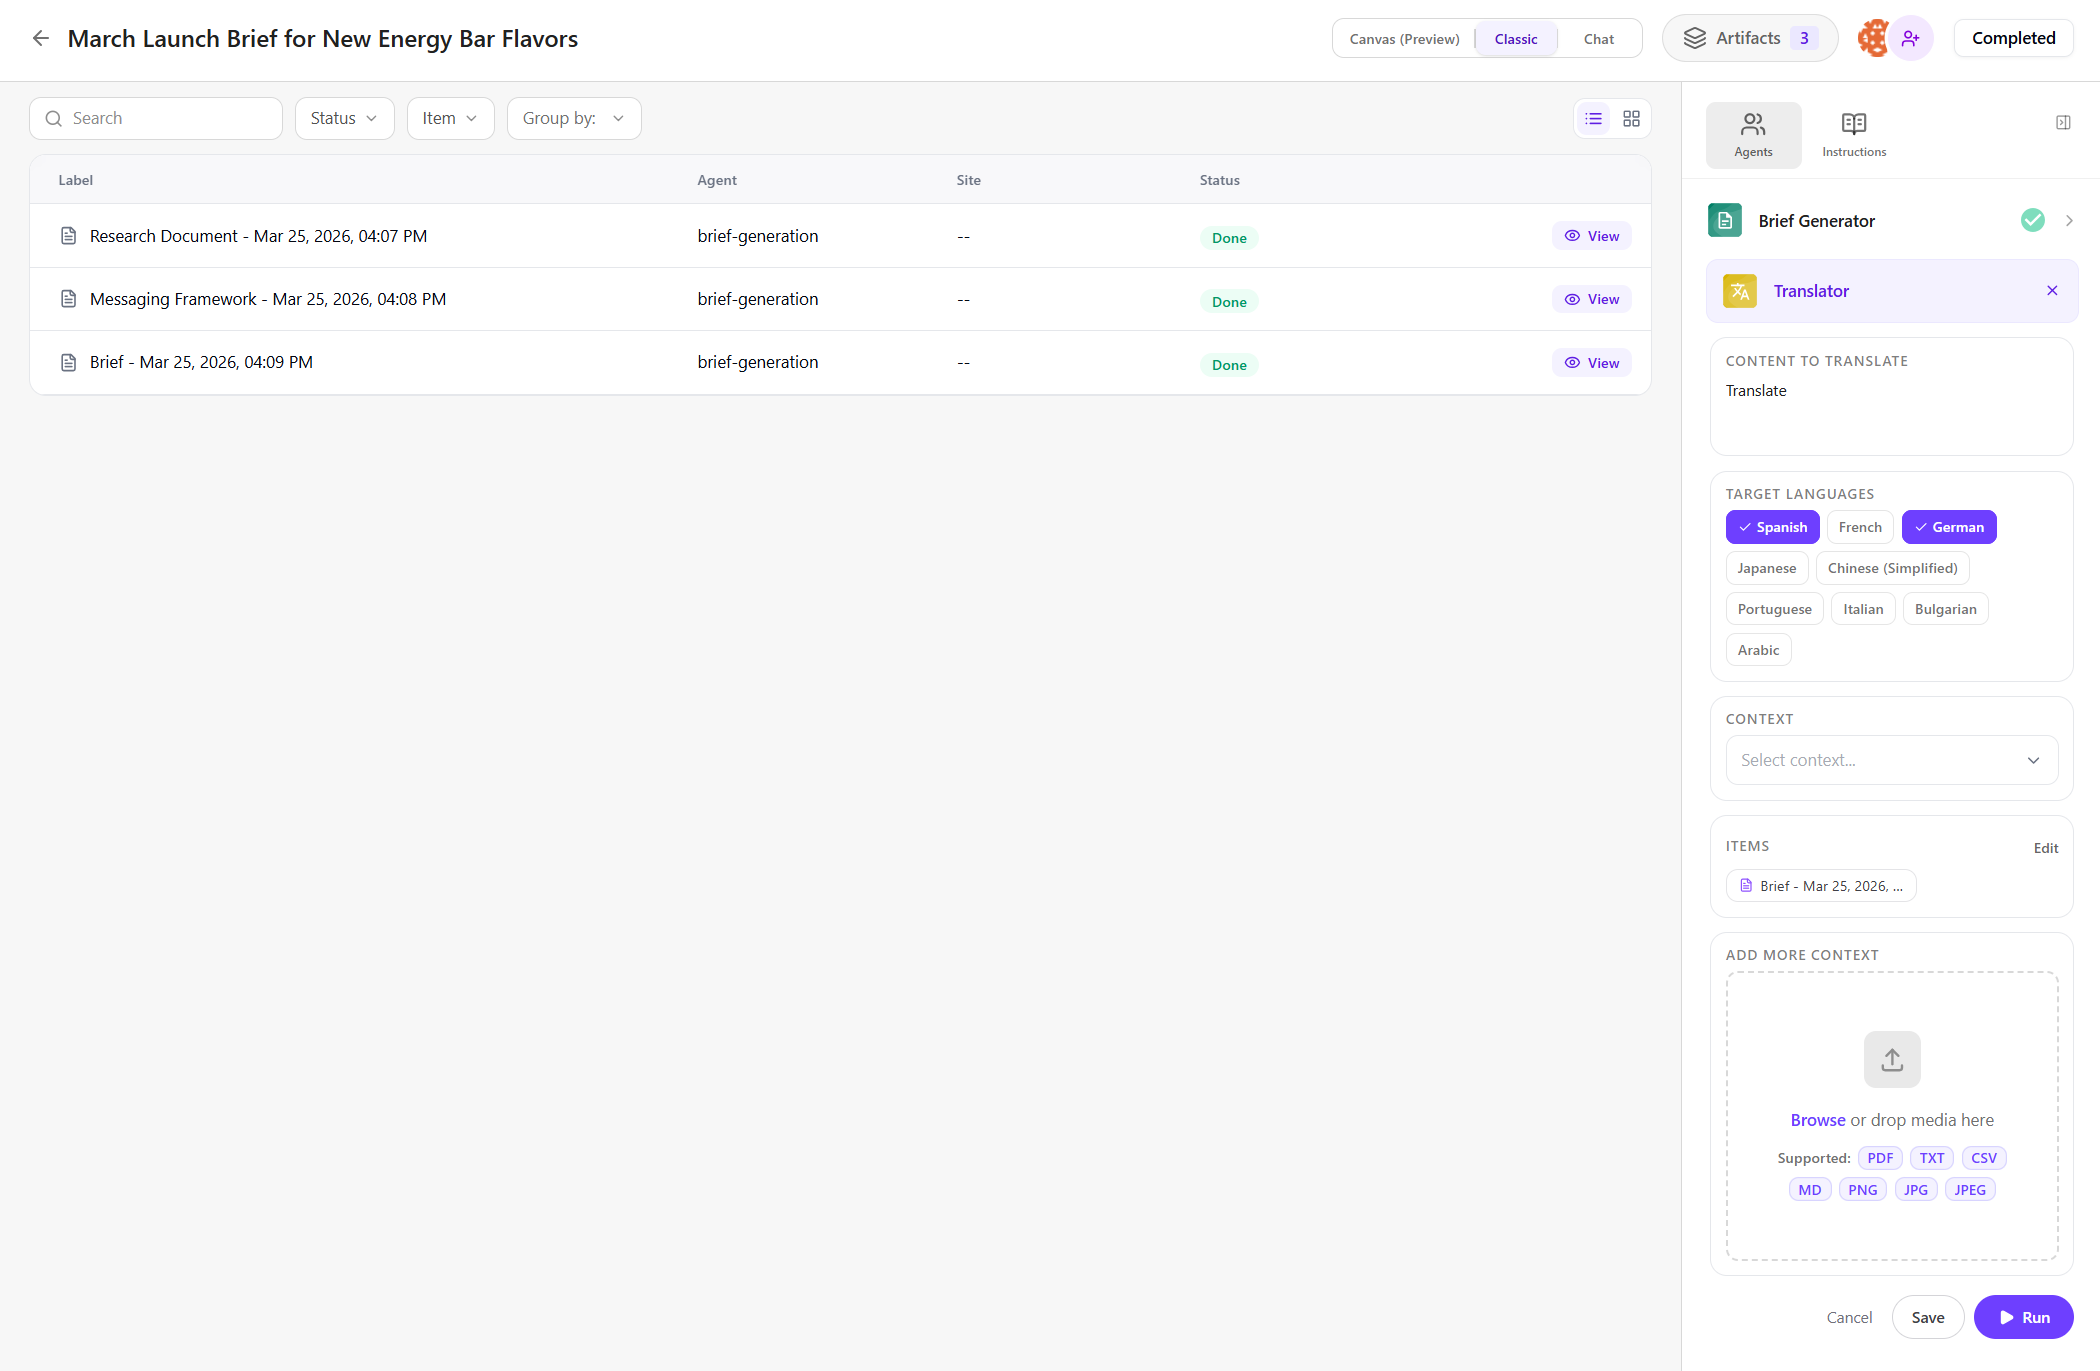Select French as a target language

[1859, 527]
